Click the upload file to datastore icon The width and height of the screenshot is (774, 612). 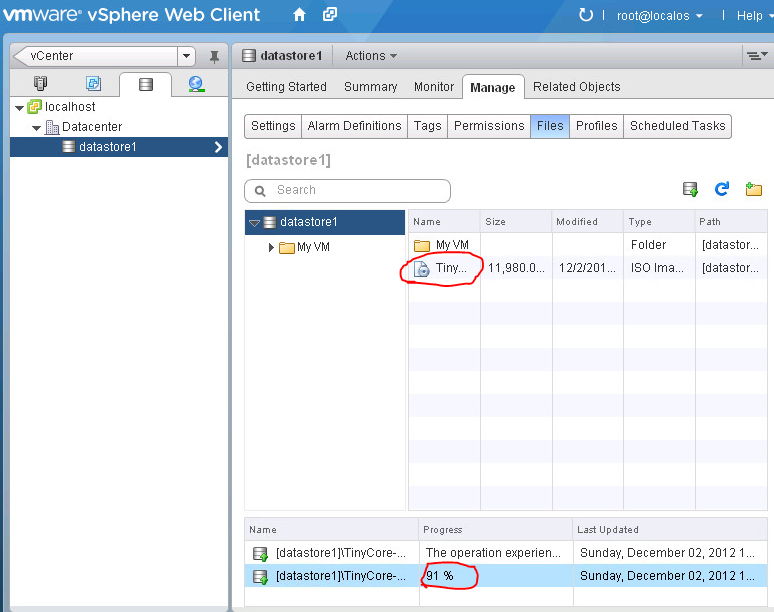pyautogui.click(x=690, y=189)
